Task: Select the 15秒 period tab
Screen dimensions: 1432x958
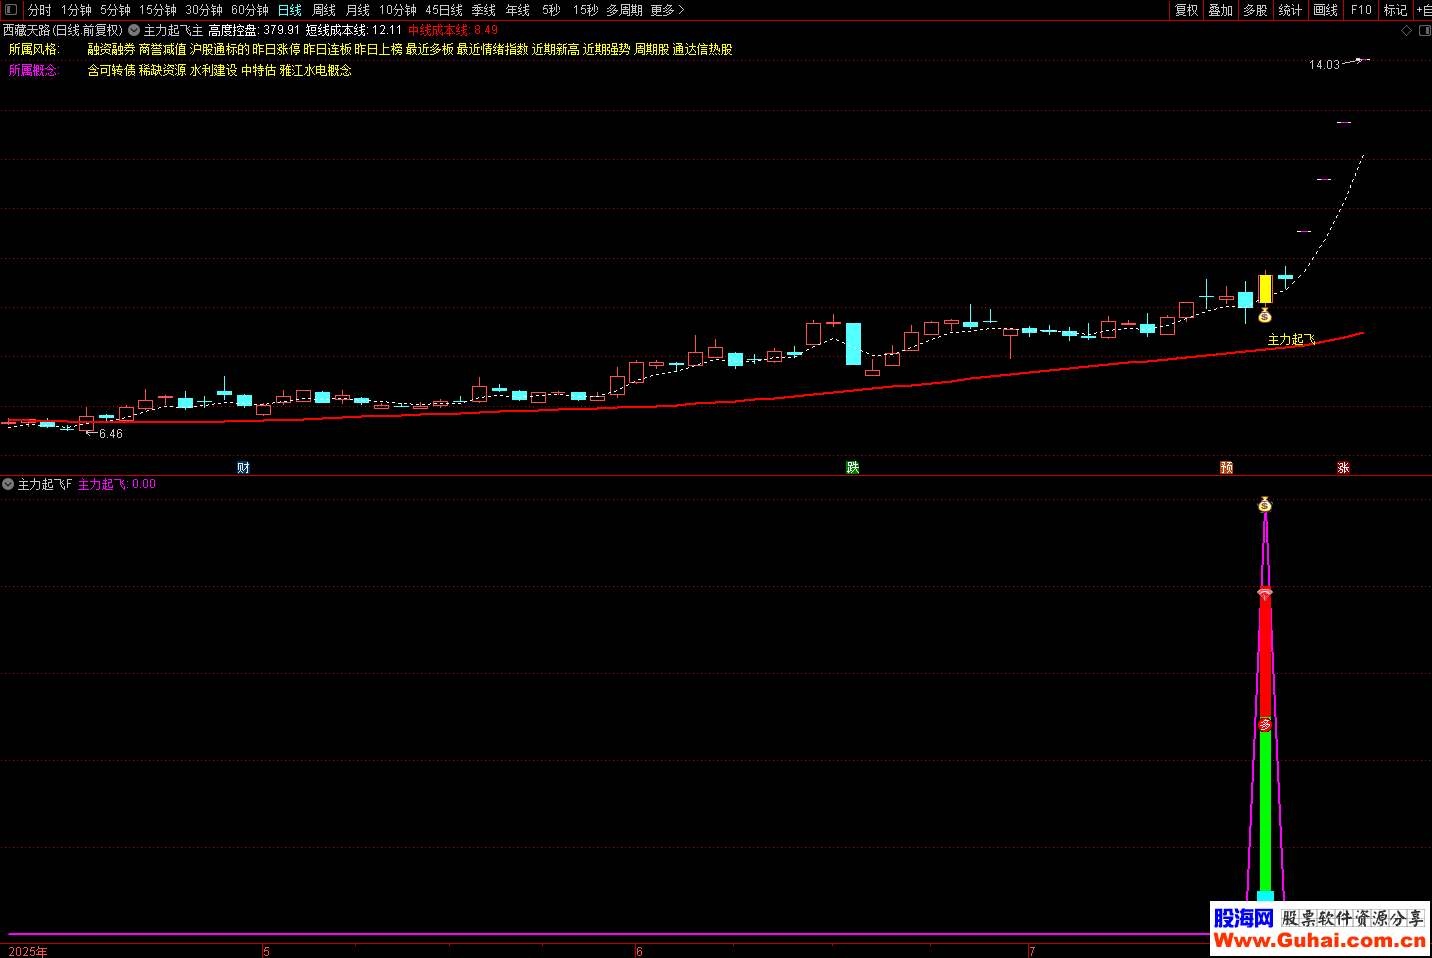Action: 585,10
